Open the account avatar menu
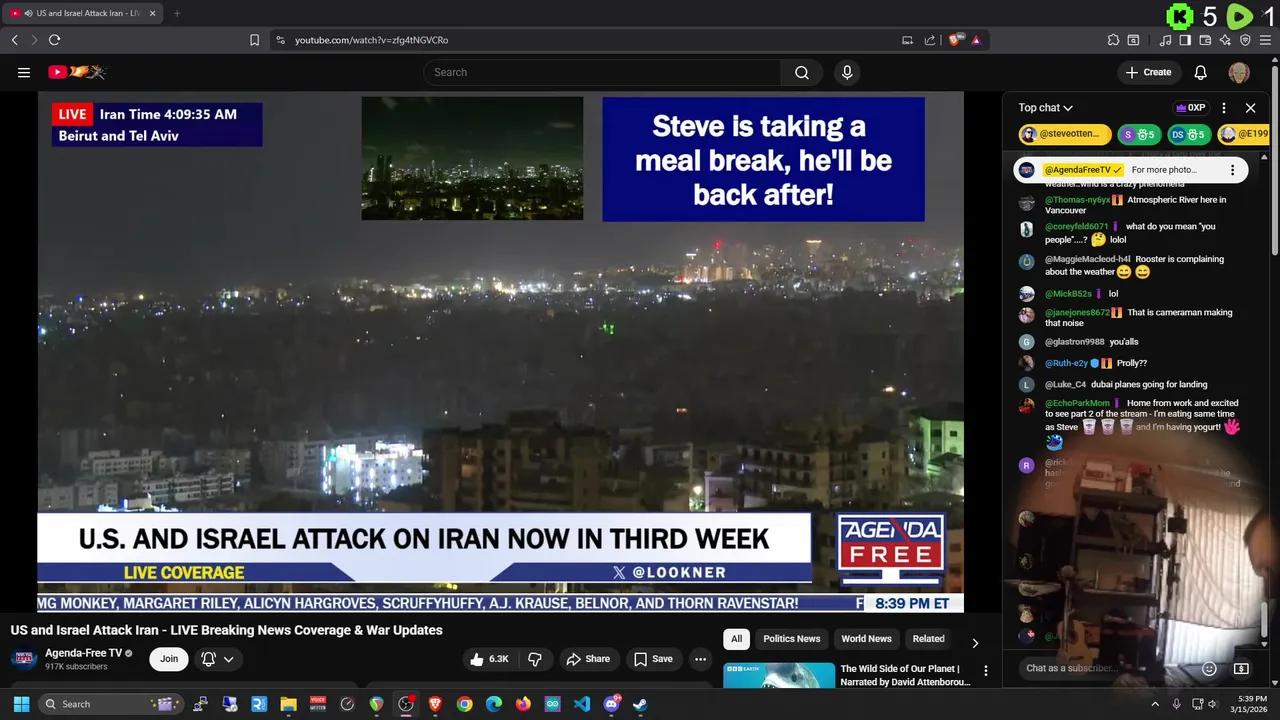The image size is (1280, 720). point(1239,72)
